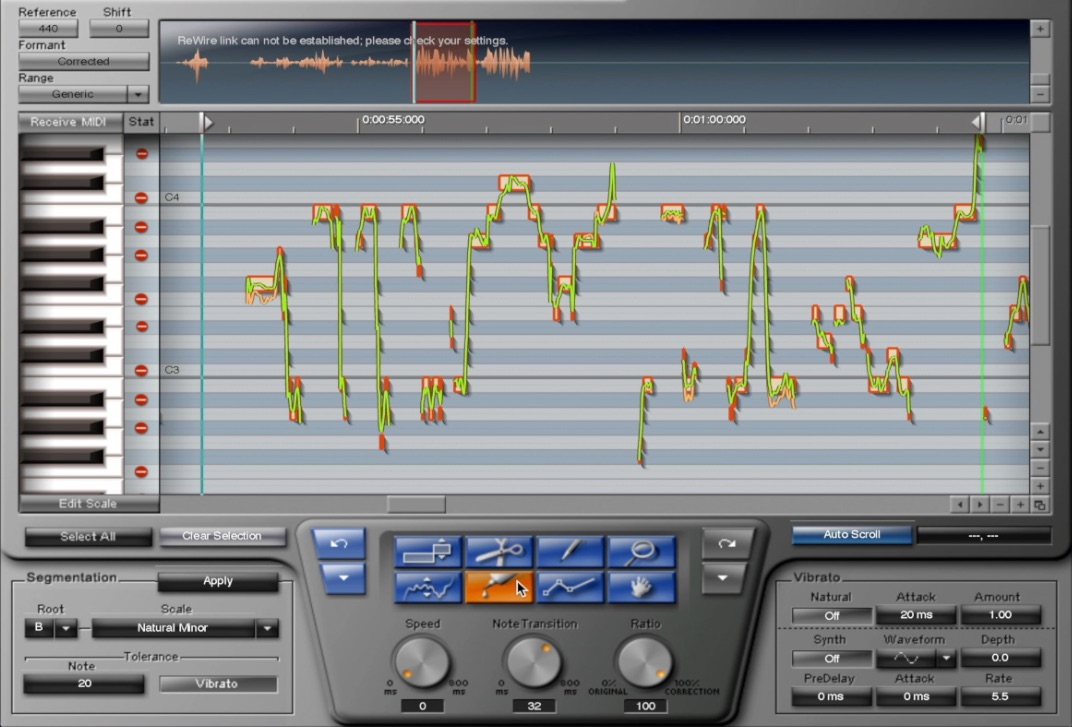Click the fit-to-window zoom icon
This screenshot has height=727, width=1072.
pyautogui.click(x=1039, y=505)
